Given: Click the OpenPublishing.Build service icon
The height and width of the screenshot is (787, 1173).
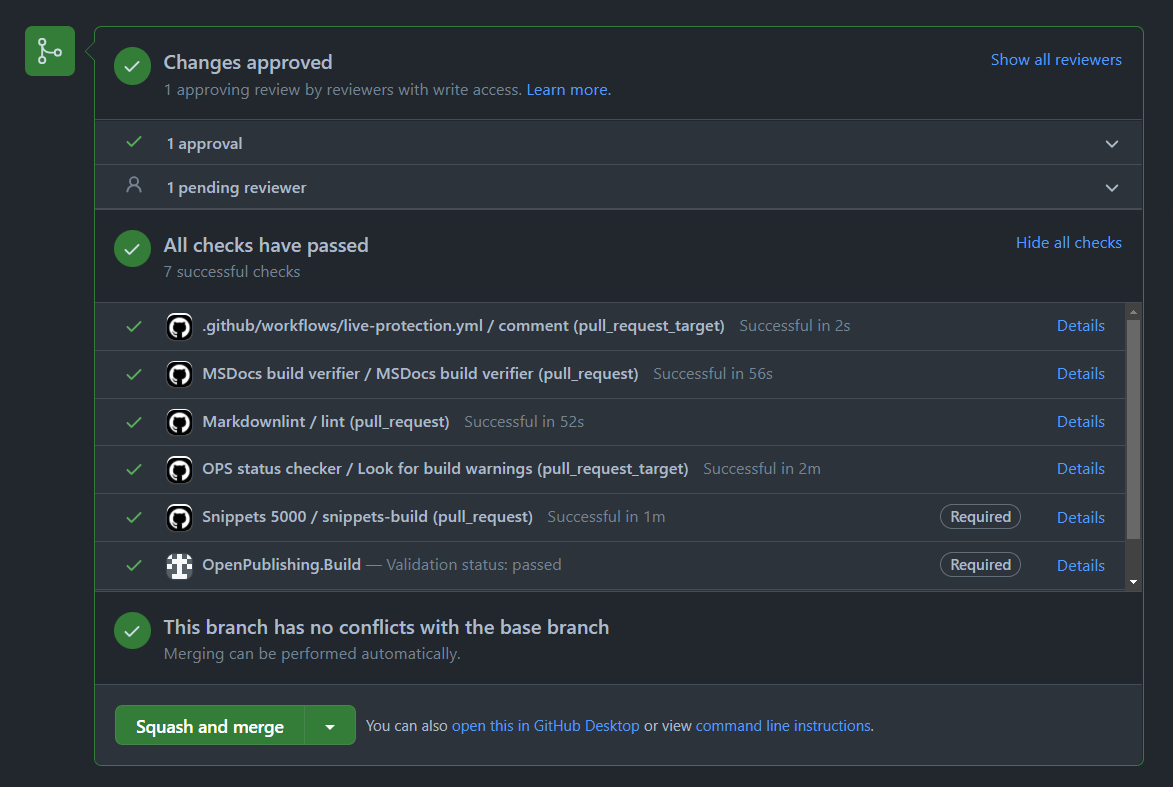Looking at the screenshot, I should click(x=179, y=564).
